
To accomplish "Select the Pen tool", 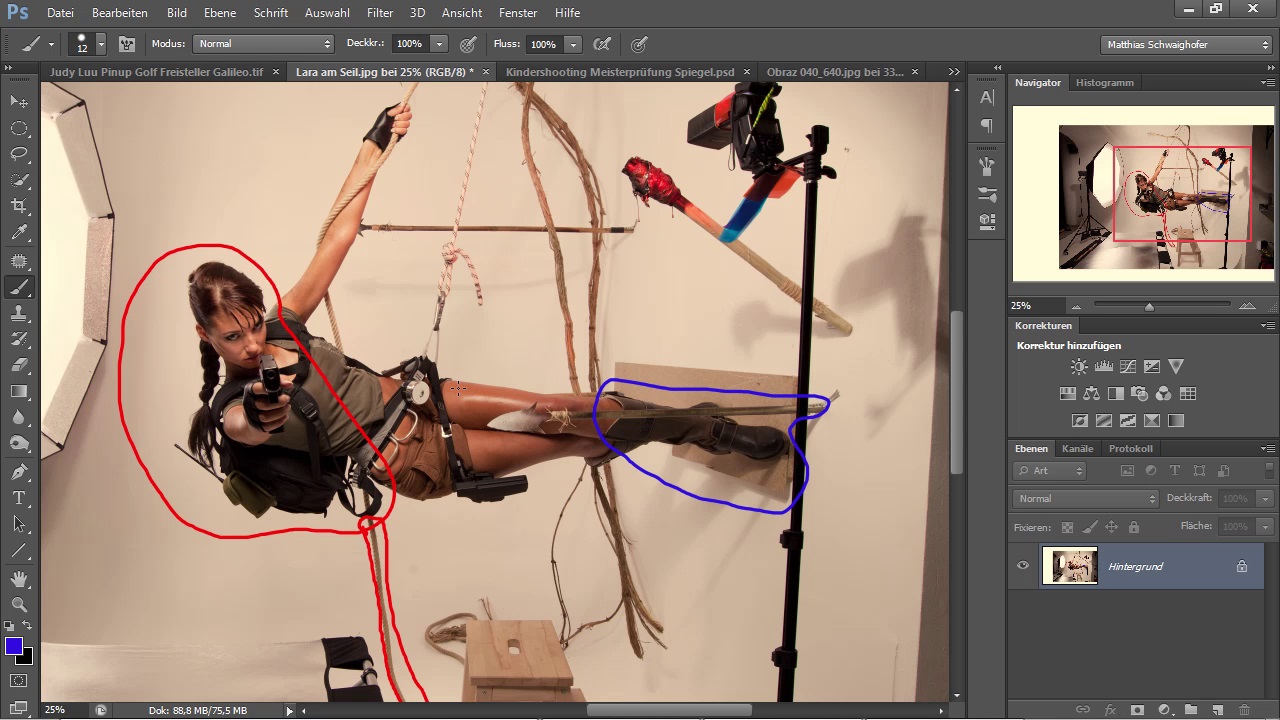I will [19, 471].
